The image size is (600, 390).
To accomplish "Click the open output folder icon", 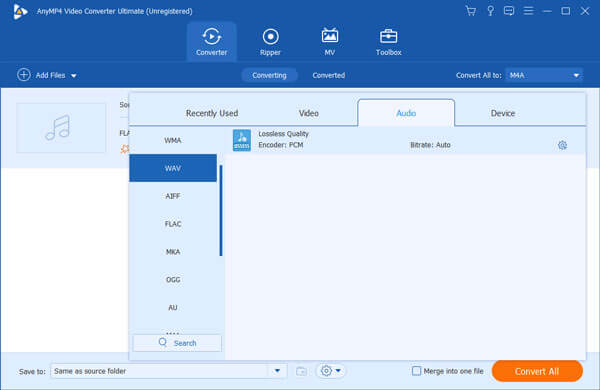I will (x=302, y=371).
